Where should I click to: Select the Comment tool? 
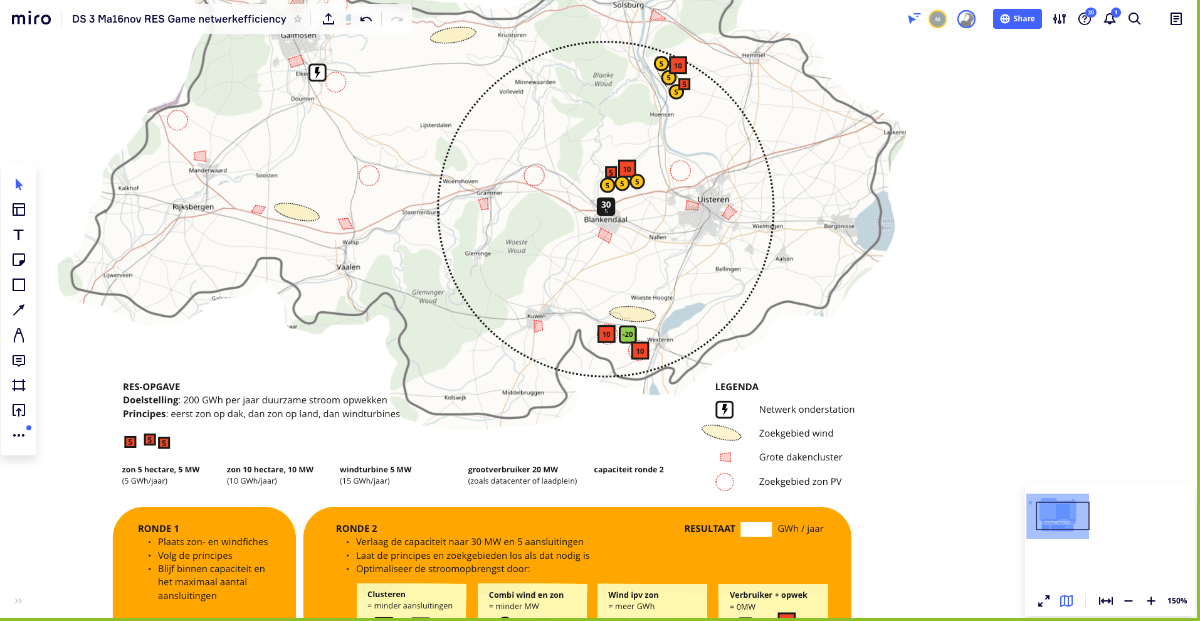[x=19, y=360]
